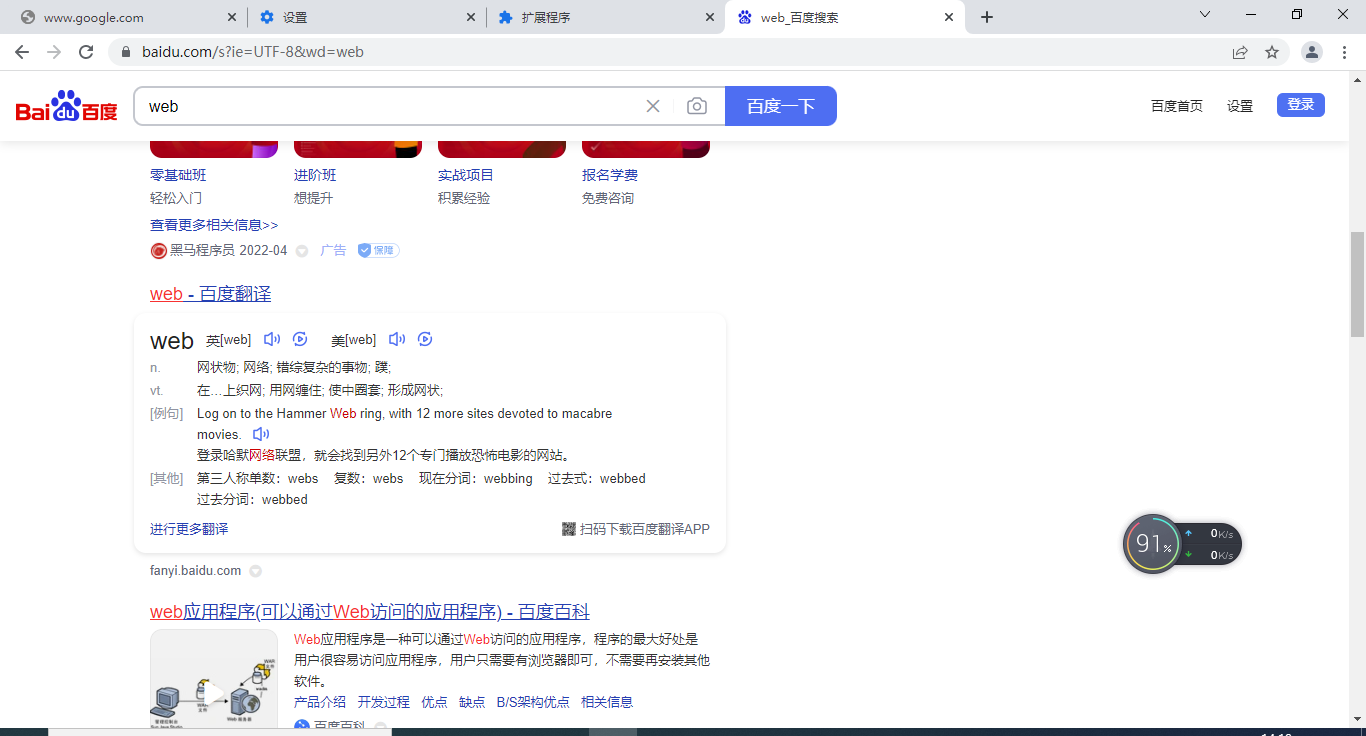Open the web - 百度翻译 result link

(x=209, y=293)
